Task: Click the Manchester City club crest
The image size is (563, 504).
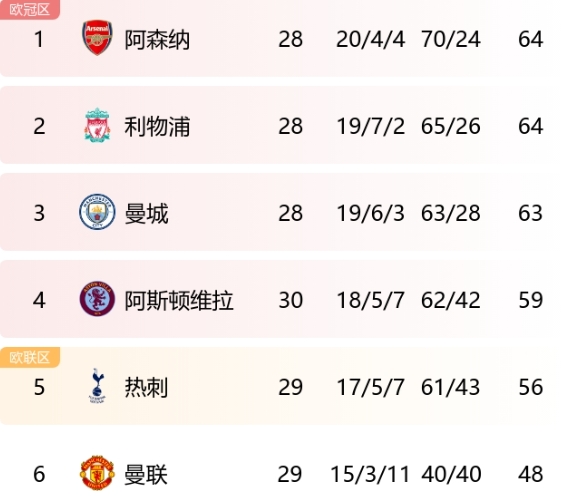Action: [97, 212]
